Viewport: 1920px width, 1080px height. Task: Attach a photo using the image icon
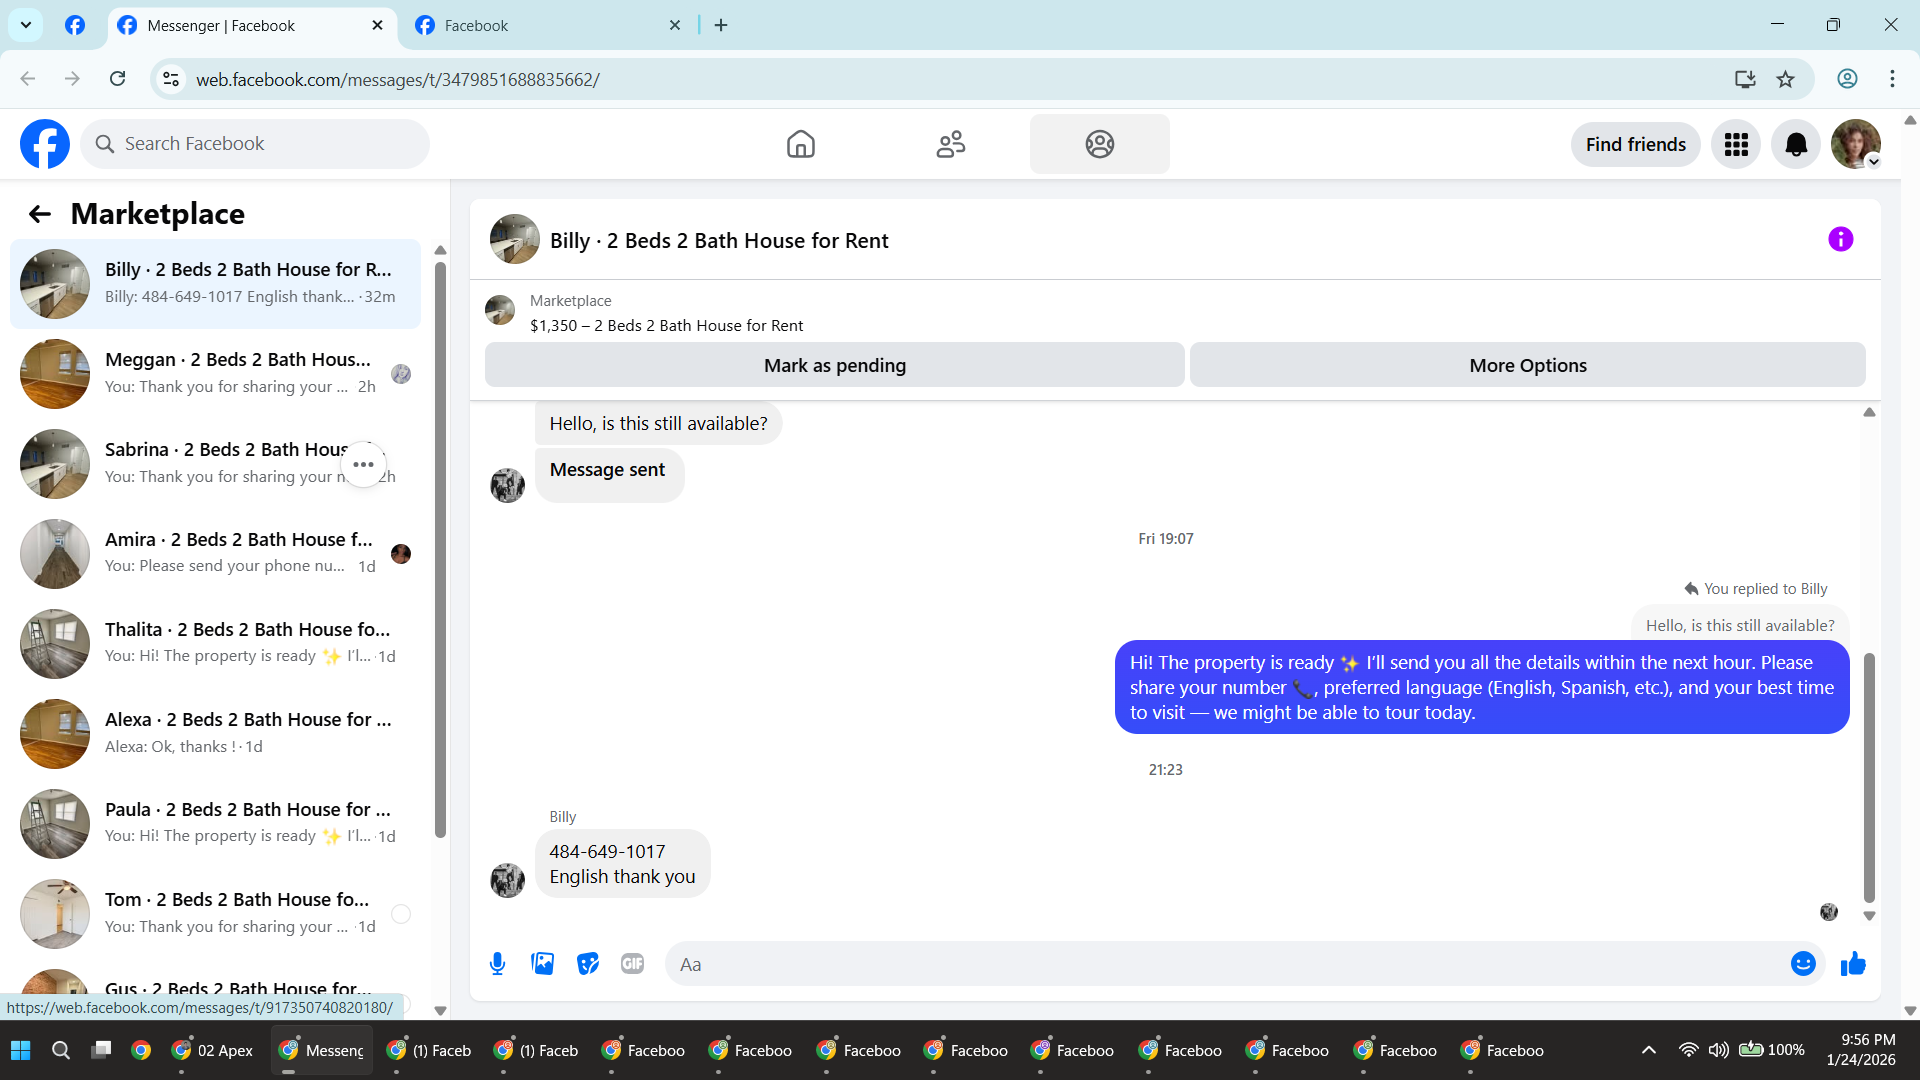[542, 964]
